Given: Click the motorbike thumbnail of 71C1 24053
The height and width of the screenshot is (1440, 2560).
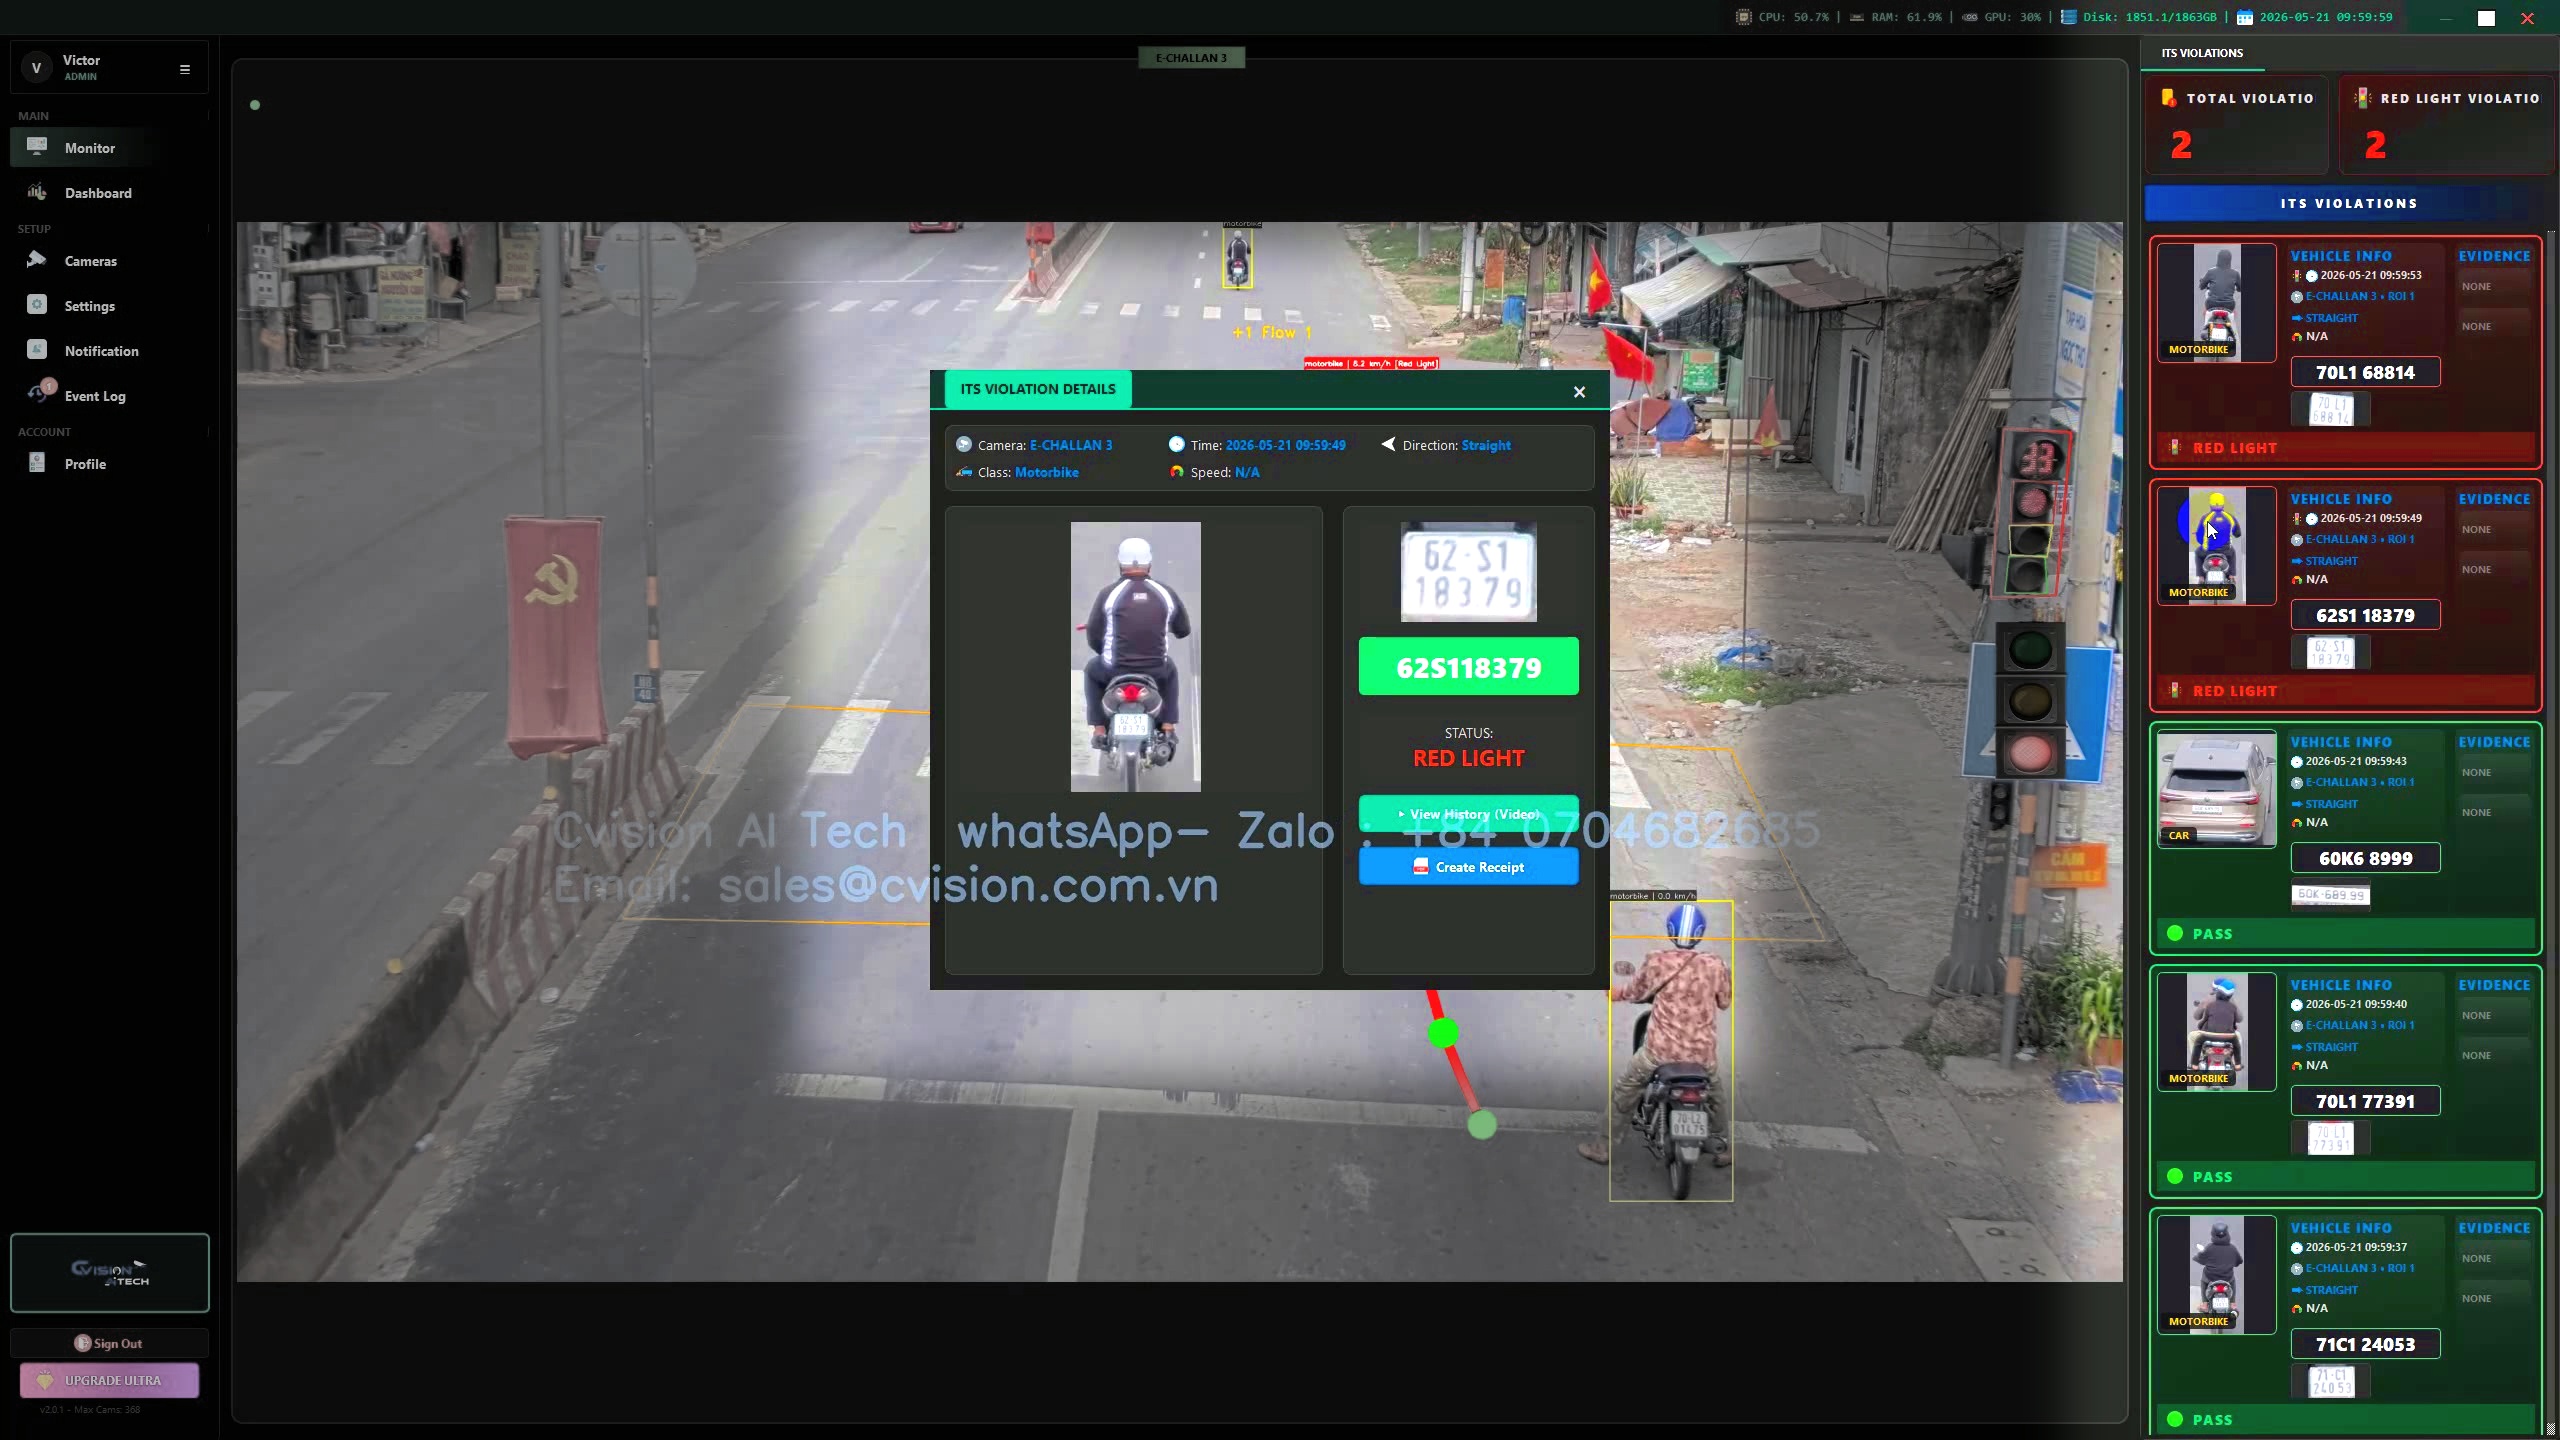Looking at the screenshot, I should click(x=2216, y=1274).
